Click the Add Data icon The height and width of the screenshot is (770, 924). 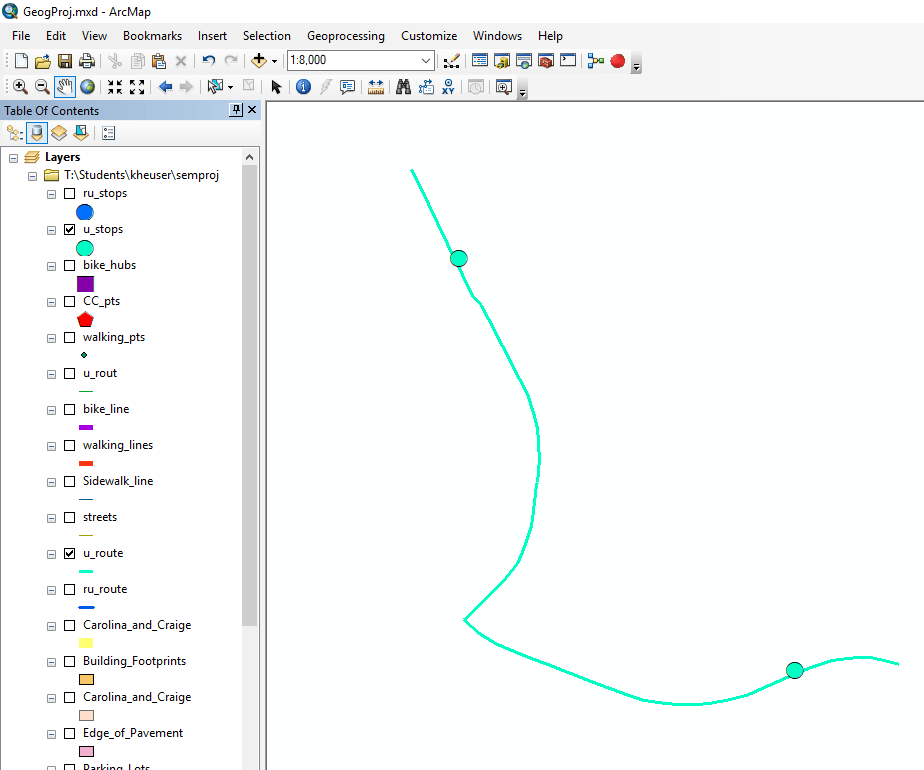259,60
